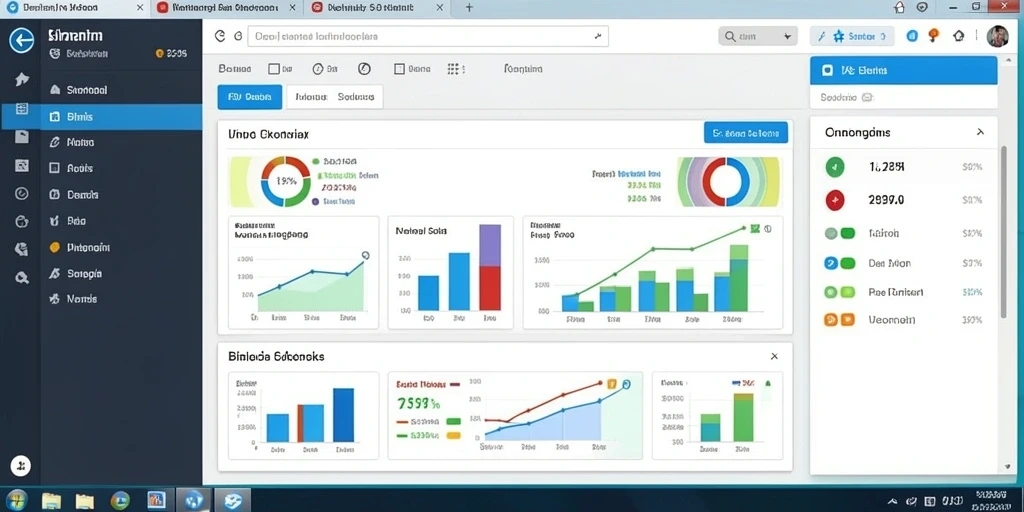Open the search dropdown arrow in header
This screenshot has height=512, width=1024.
787,37
